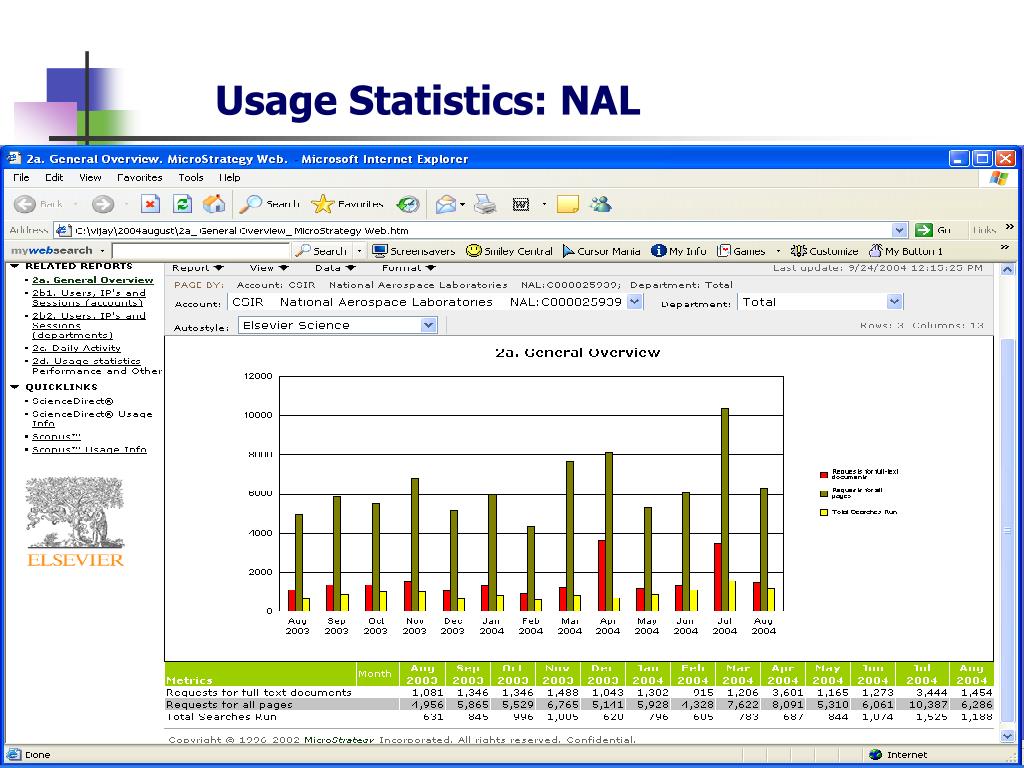Open Smiley Central in the toolbar
This screenshot has height=768, width=1024.
509,251
